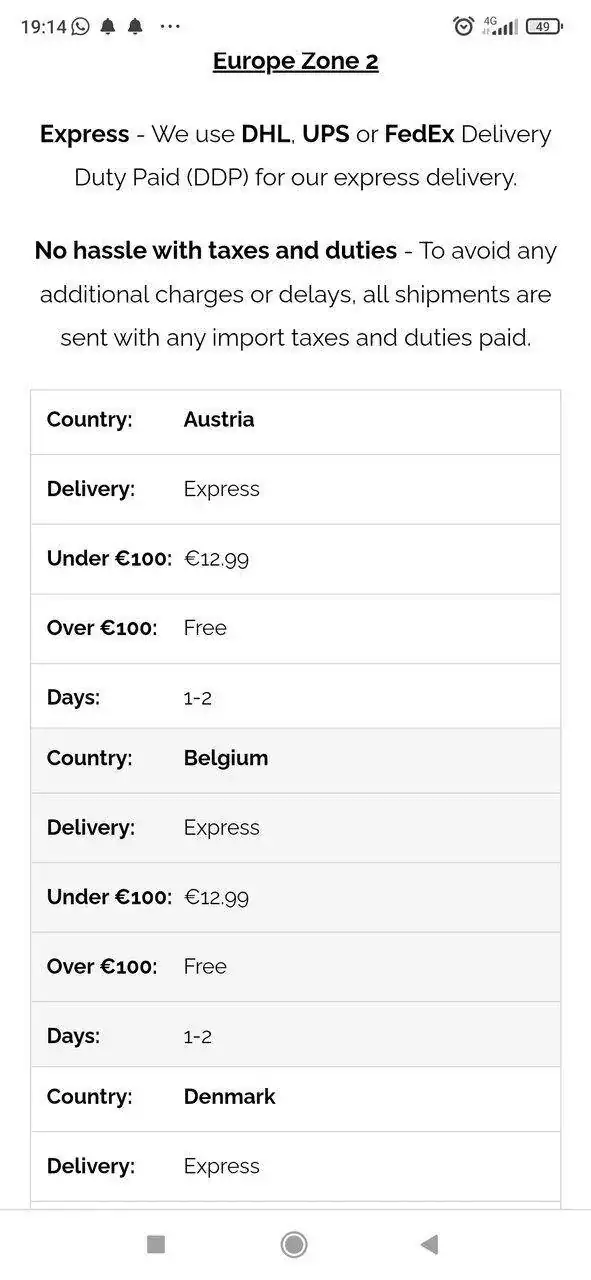The width and height of the screenshot is (591, 1280).
Task: Tap the first bell notification icon
Action: click(x=108, y=27)
